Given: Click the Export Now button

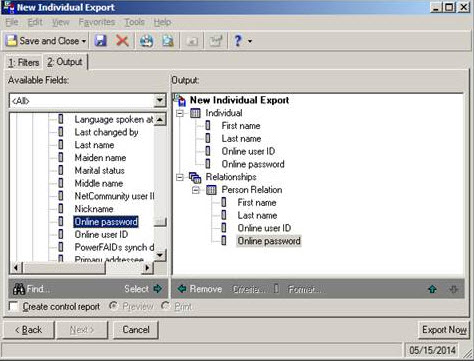Looking at the screenshot, I should point(444,330).
